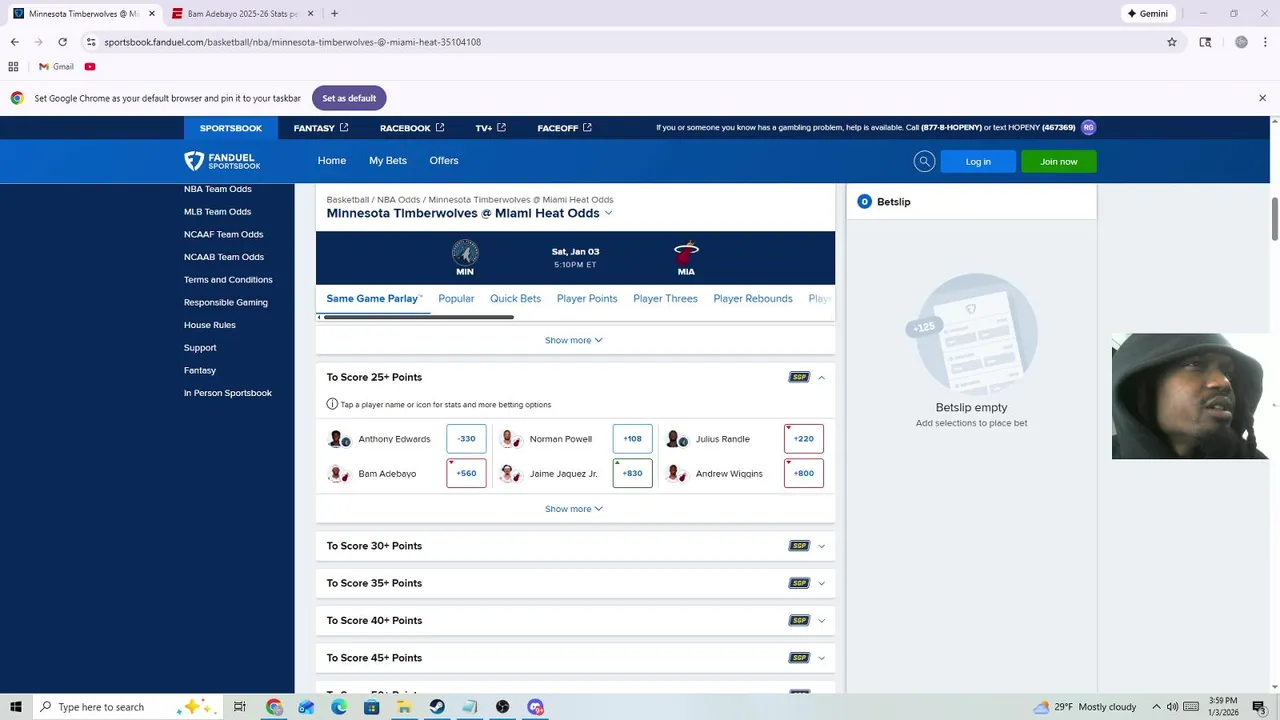Select Bam Adebayo +560 odds
This screenshot has width=1280, height=720.
click(x=466, y=474)
